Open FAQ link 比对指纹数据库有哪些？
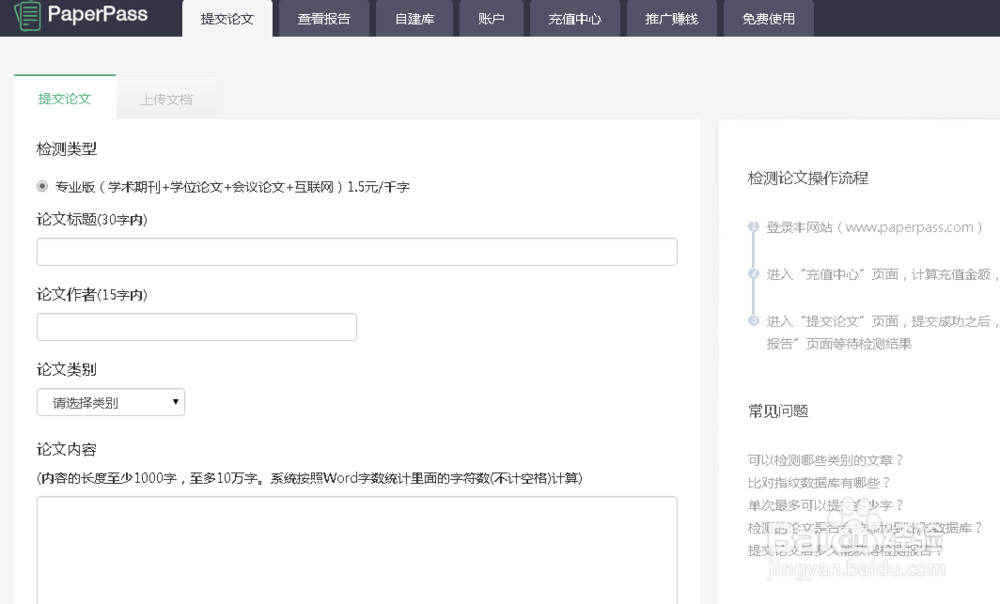This screenshot has height=604, width=1000. (820, 483)
